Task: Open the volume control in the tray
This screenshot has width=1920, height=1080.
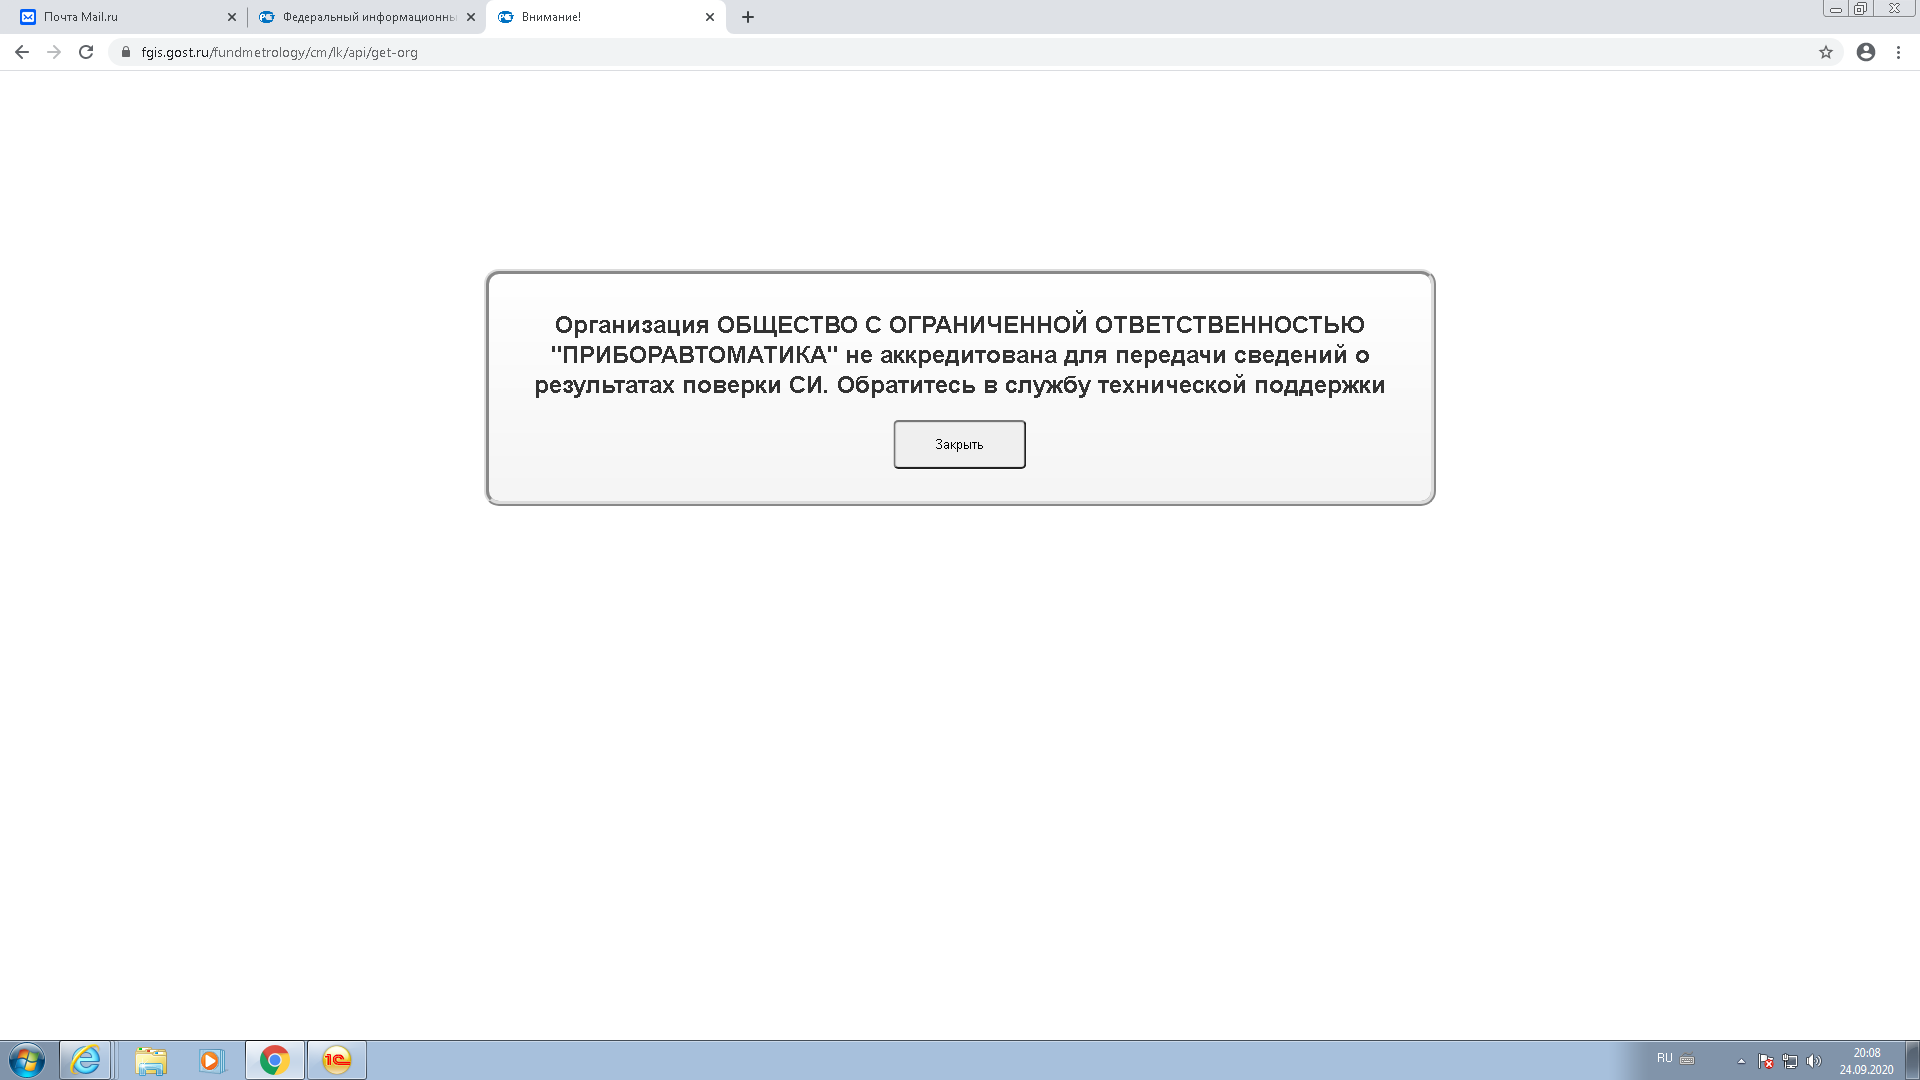Action: (1814, 1061)
